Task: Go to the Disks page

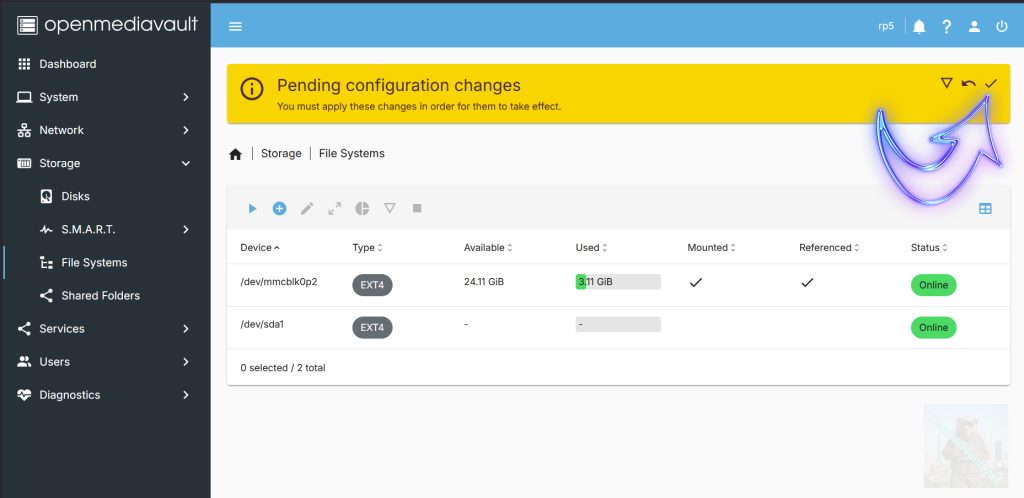Action: click(75, 196)
